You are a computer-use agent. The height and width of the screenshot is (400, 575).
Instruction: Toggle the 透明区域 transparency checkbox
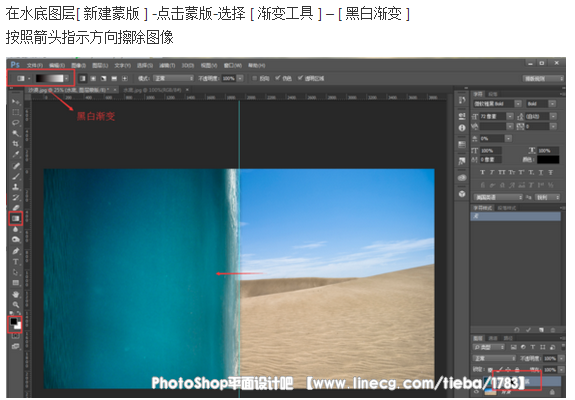(x=300, y=78)
